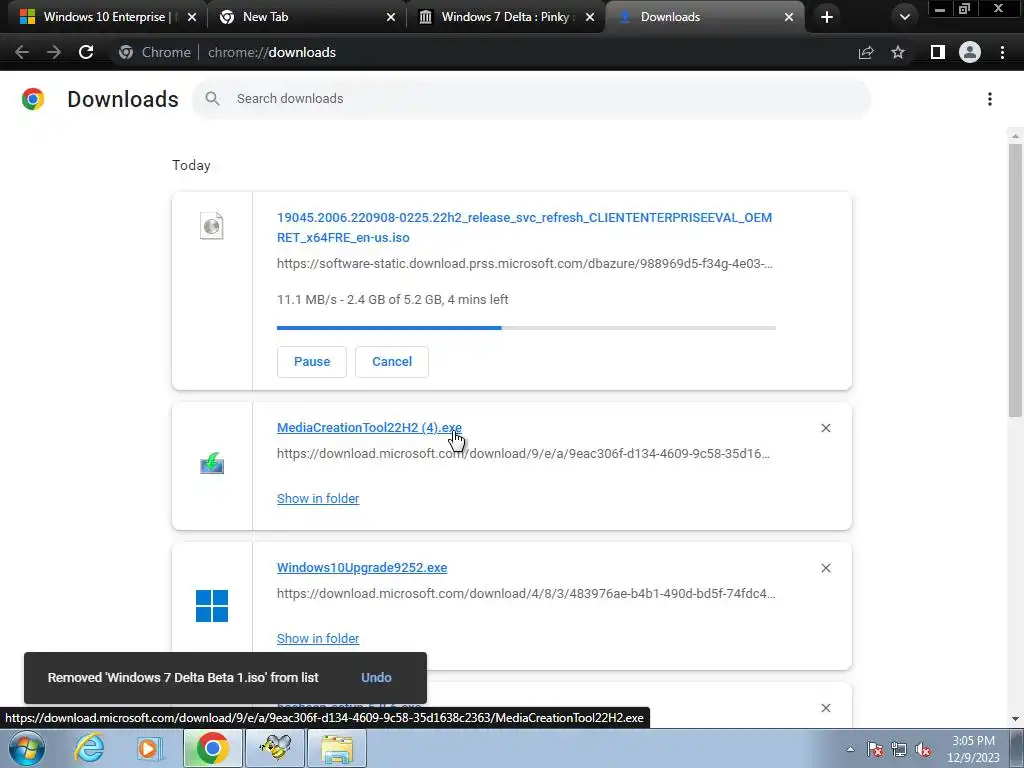Click the browser forward arrow
Image resolution: width=1024 pixels, height=768 pixels.
54,52
